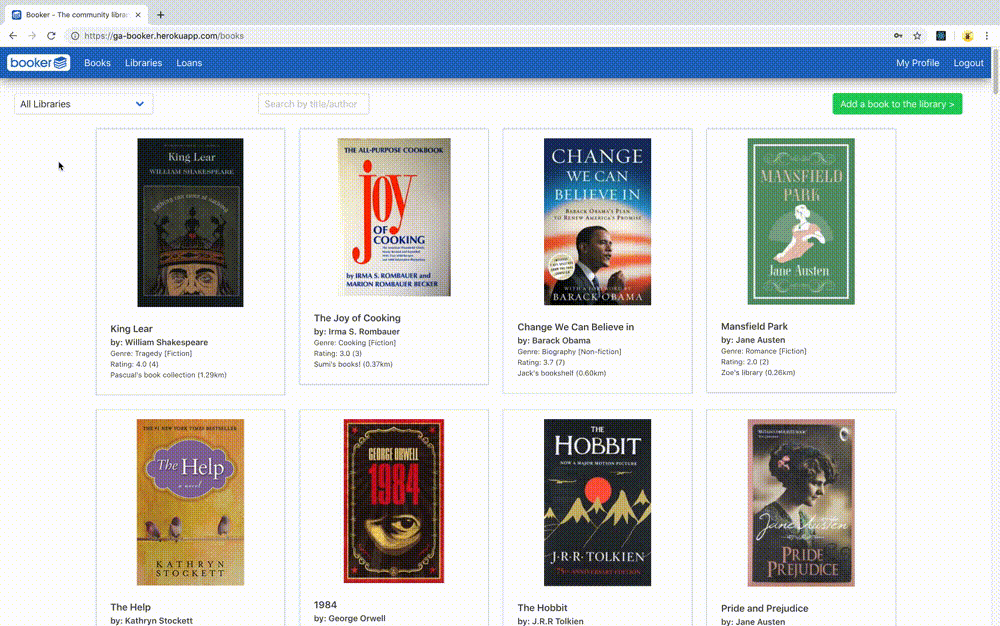Screen dimensions: 1000x626
Task: Click 'by: William Shakespeare' author text
Action: coord(159,342)
